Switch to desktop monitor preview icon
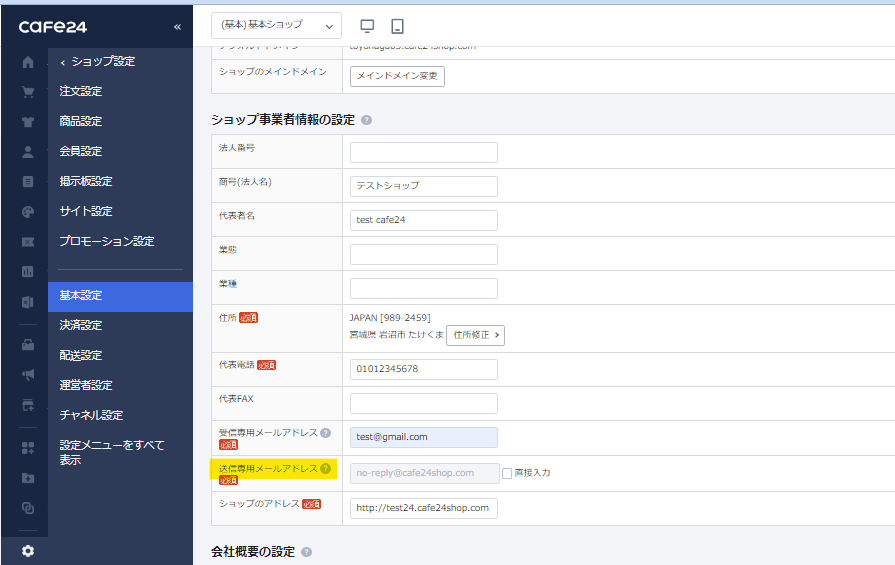 point(367,26)
